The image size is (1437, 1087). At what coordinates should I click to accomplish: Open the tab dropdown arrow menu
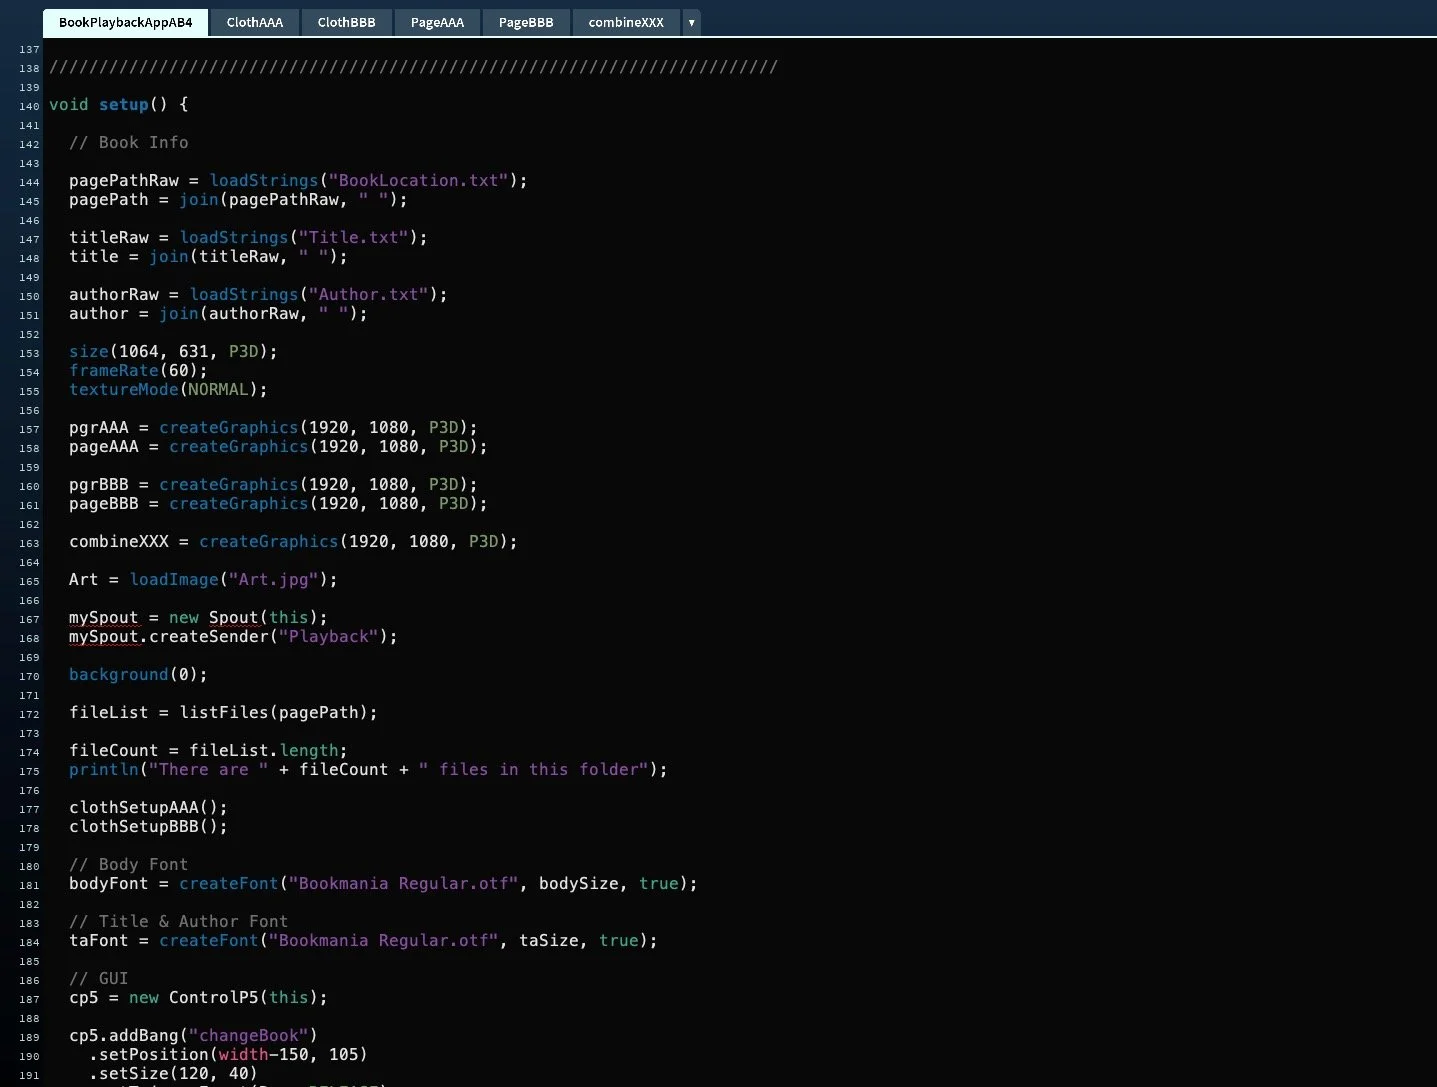[691, 22]
